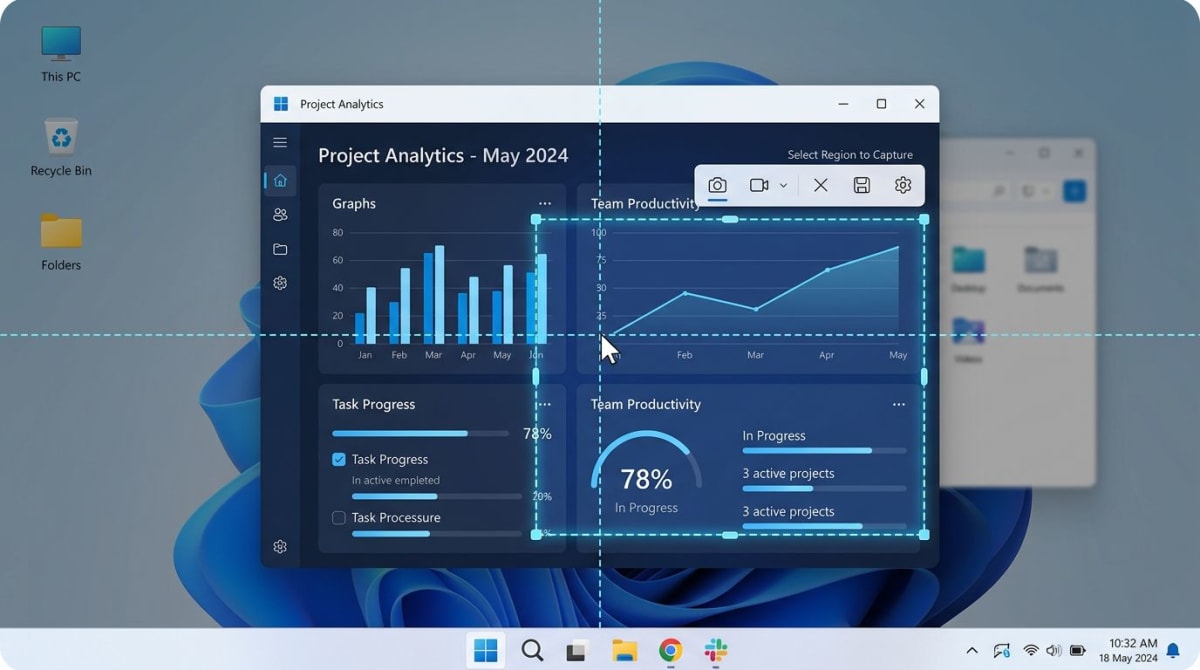Open the hamburger menu in the sidebar

click(x=280, y=143)
